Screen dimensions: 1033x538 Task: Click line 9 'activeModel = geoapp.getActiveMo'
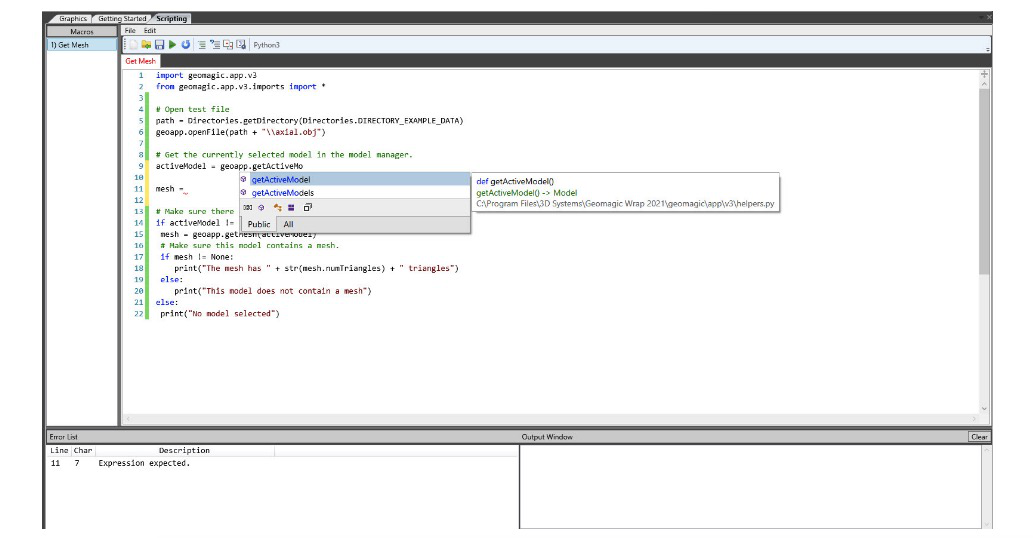click(x=229, y=166)
